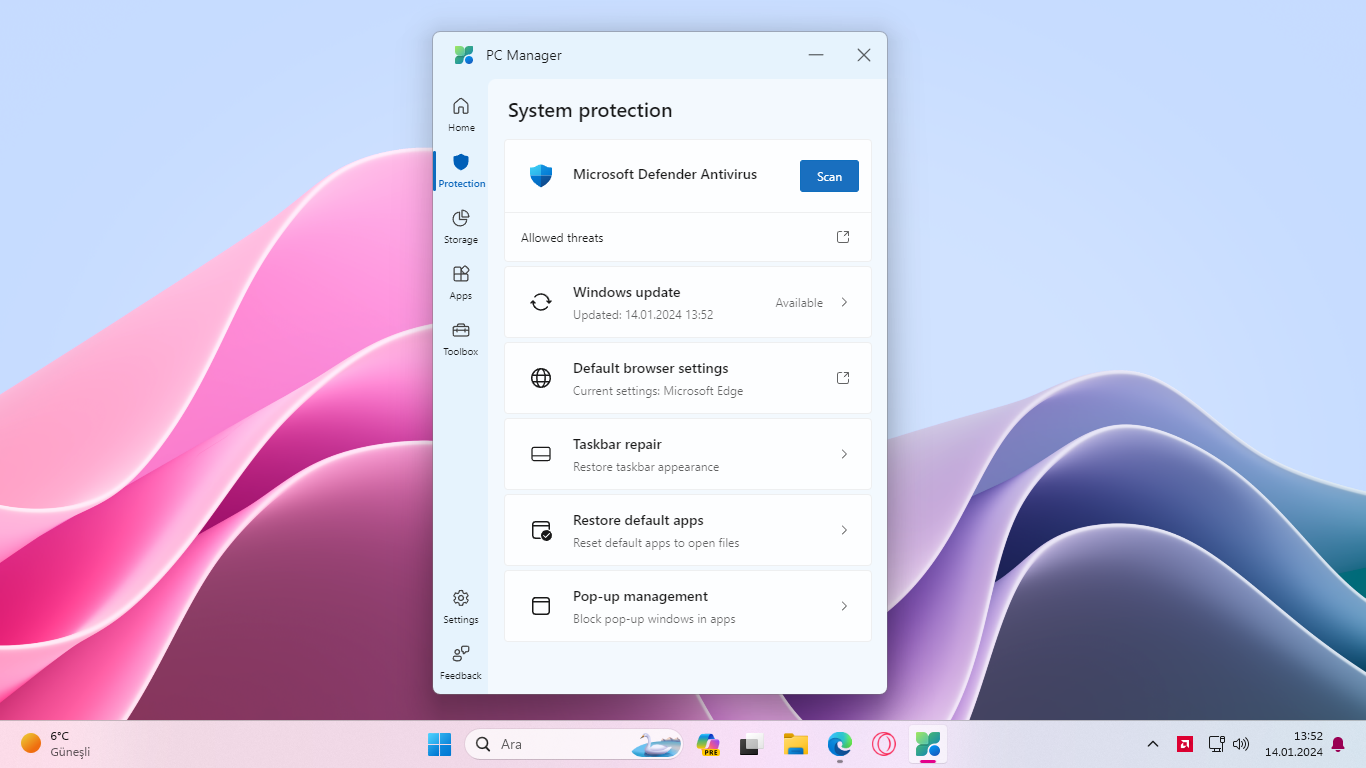Open volume control in system tray

tap(1241, 744)
